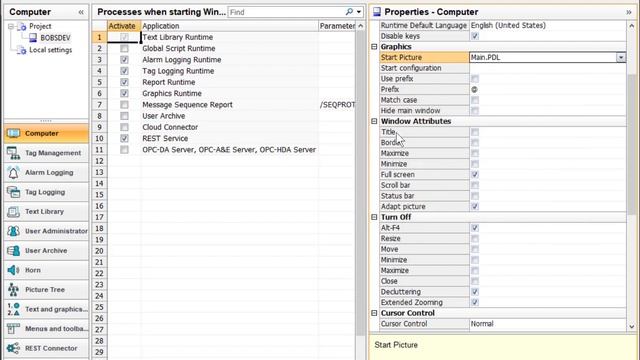Viewport: 640px width, 360px height.
Task: Click the Picture Tree icon
Action: click(13, 289)
